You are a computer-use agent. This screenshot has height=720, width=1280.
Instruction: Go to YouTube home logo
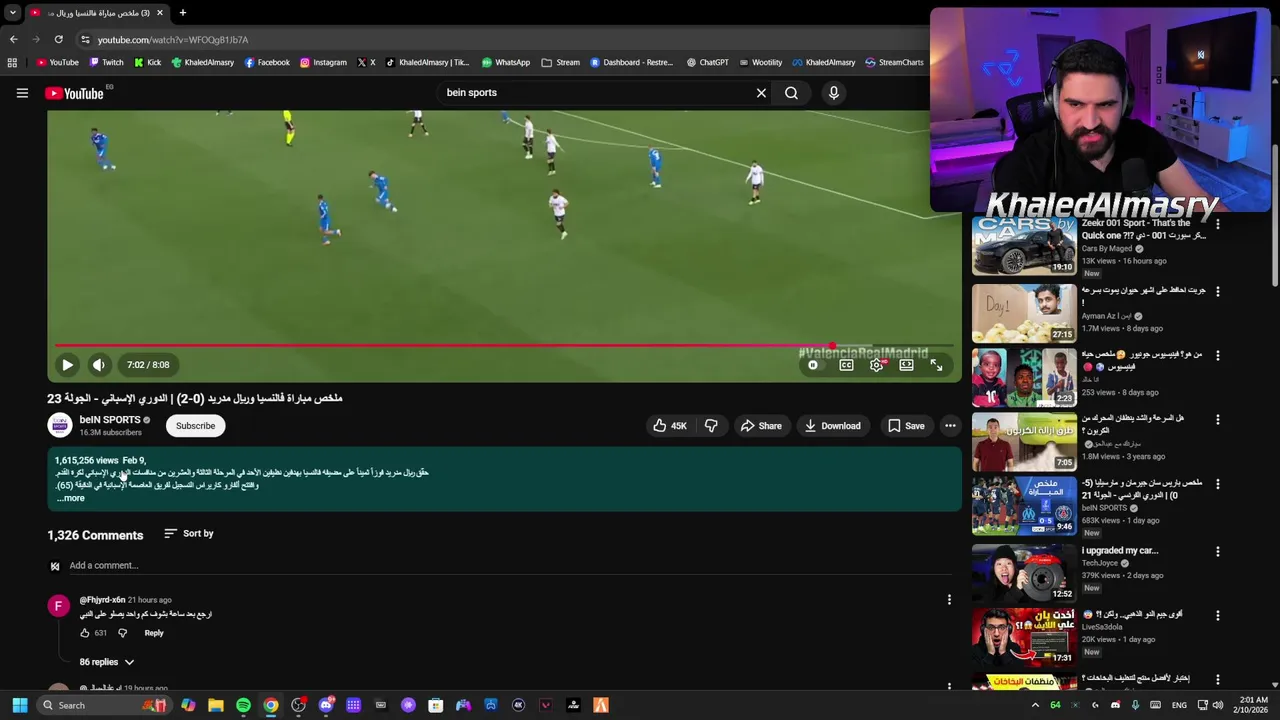[75, 93]
